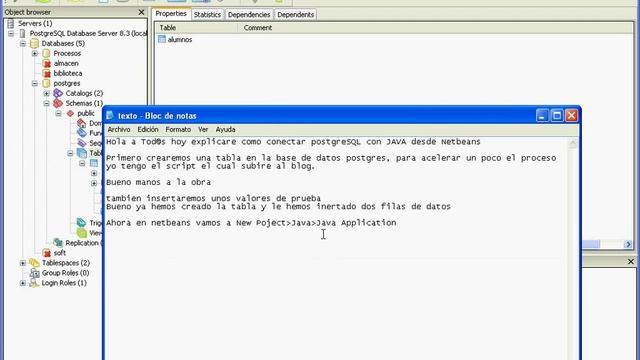Collapse the postgres database node
Screen dimensions: 640x360
[x=35, y=83]
